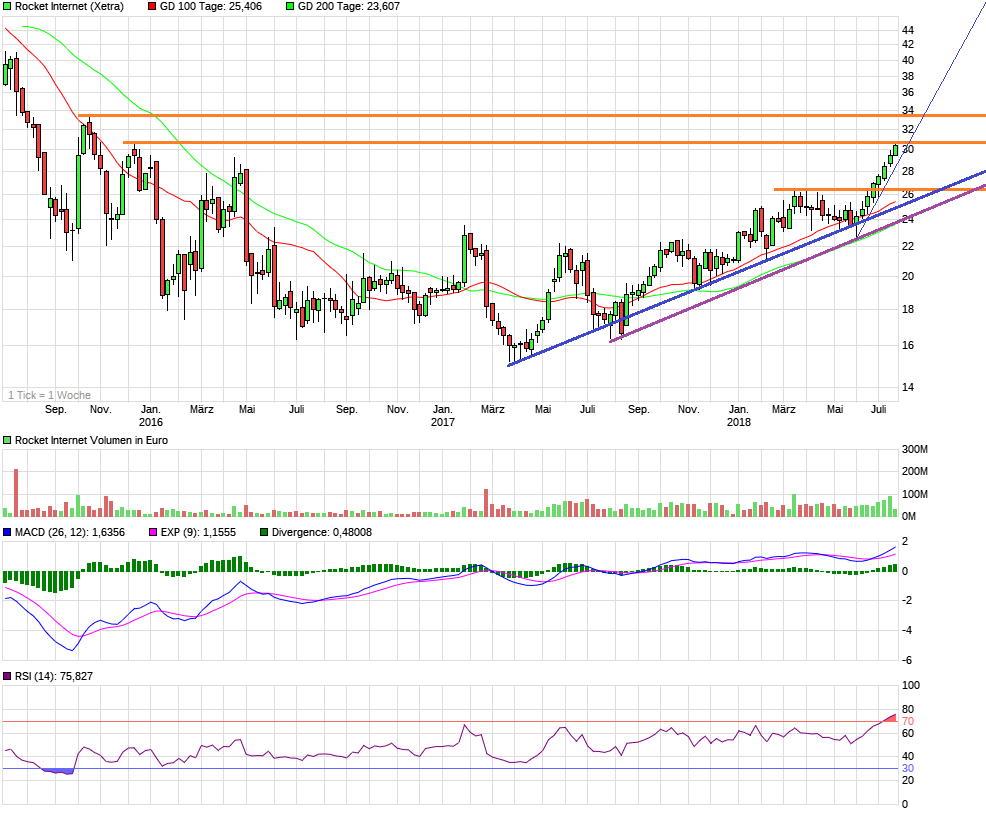Click the label 'Divergence: 0,48008'
Screen dimensions: 986x814
click(x=321, y=532)
